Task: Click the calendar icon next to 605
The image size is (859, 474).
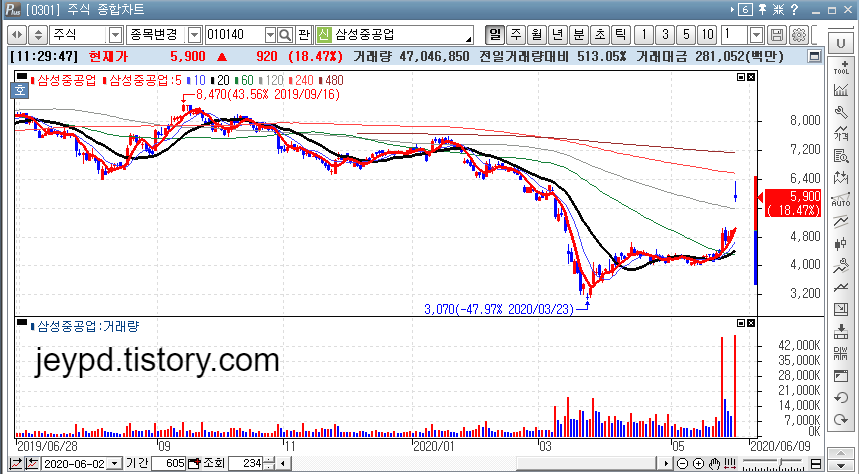Action: pyautogui.click(x=194, y=464)
